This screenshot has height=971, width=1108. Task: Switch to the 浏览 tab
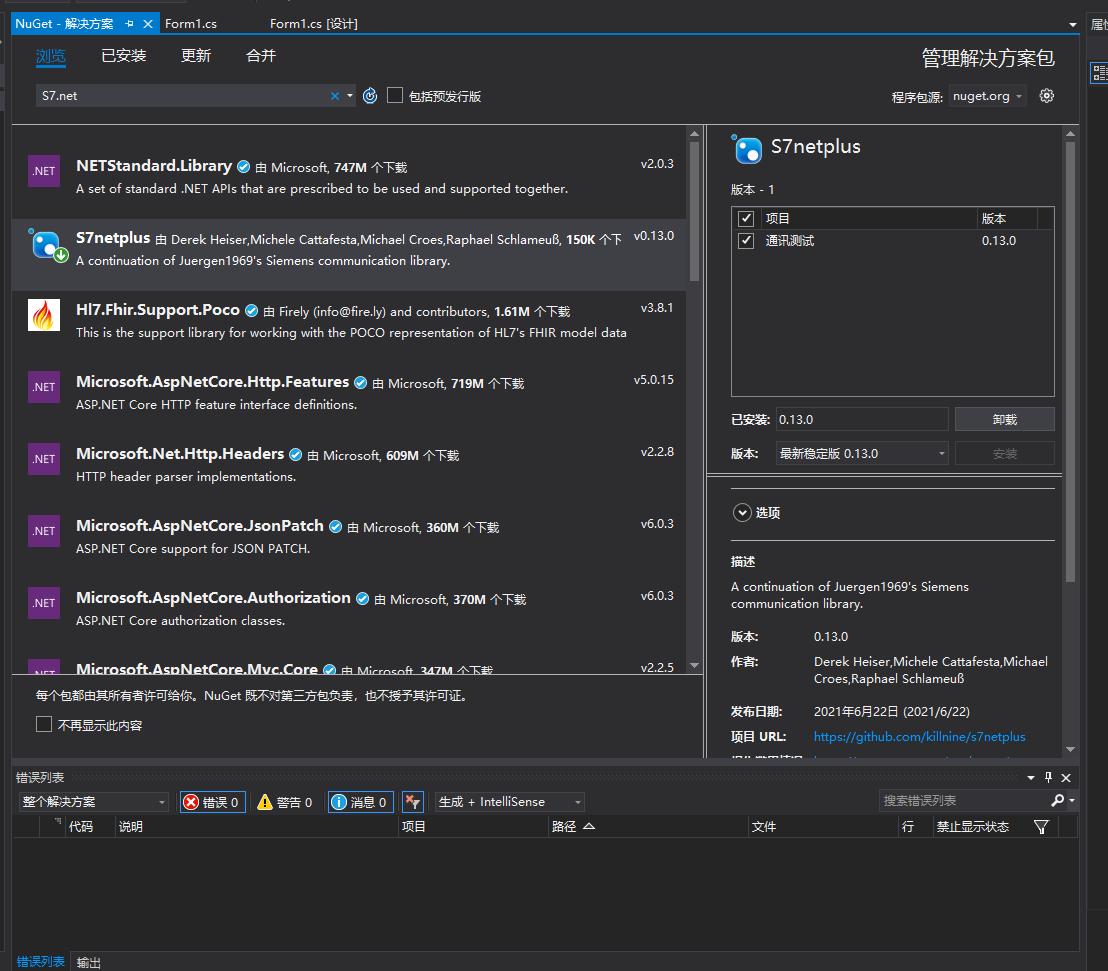[x=51, y=56]
